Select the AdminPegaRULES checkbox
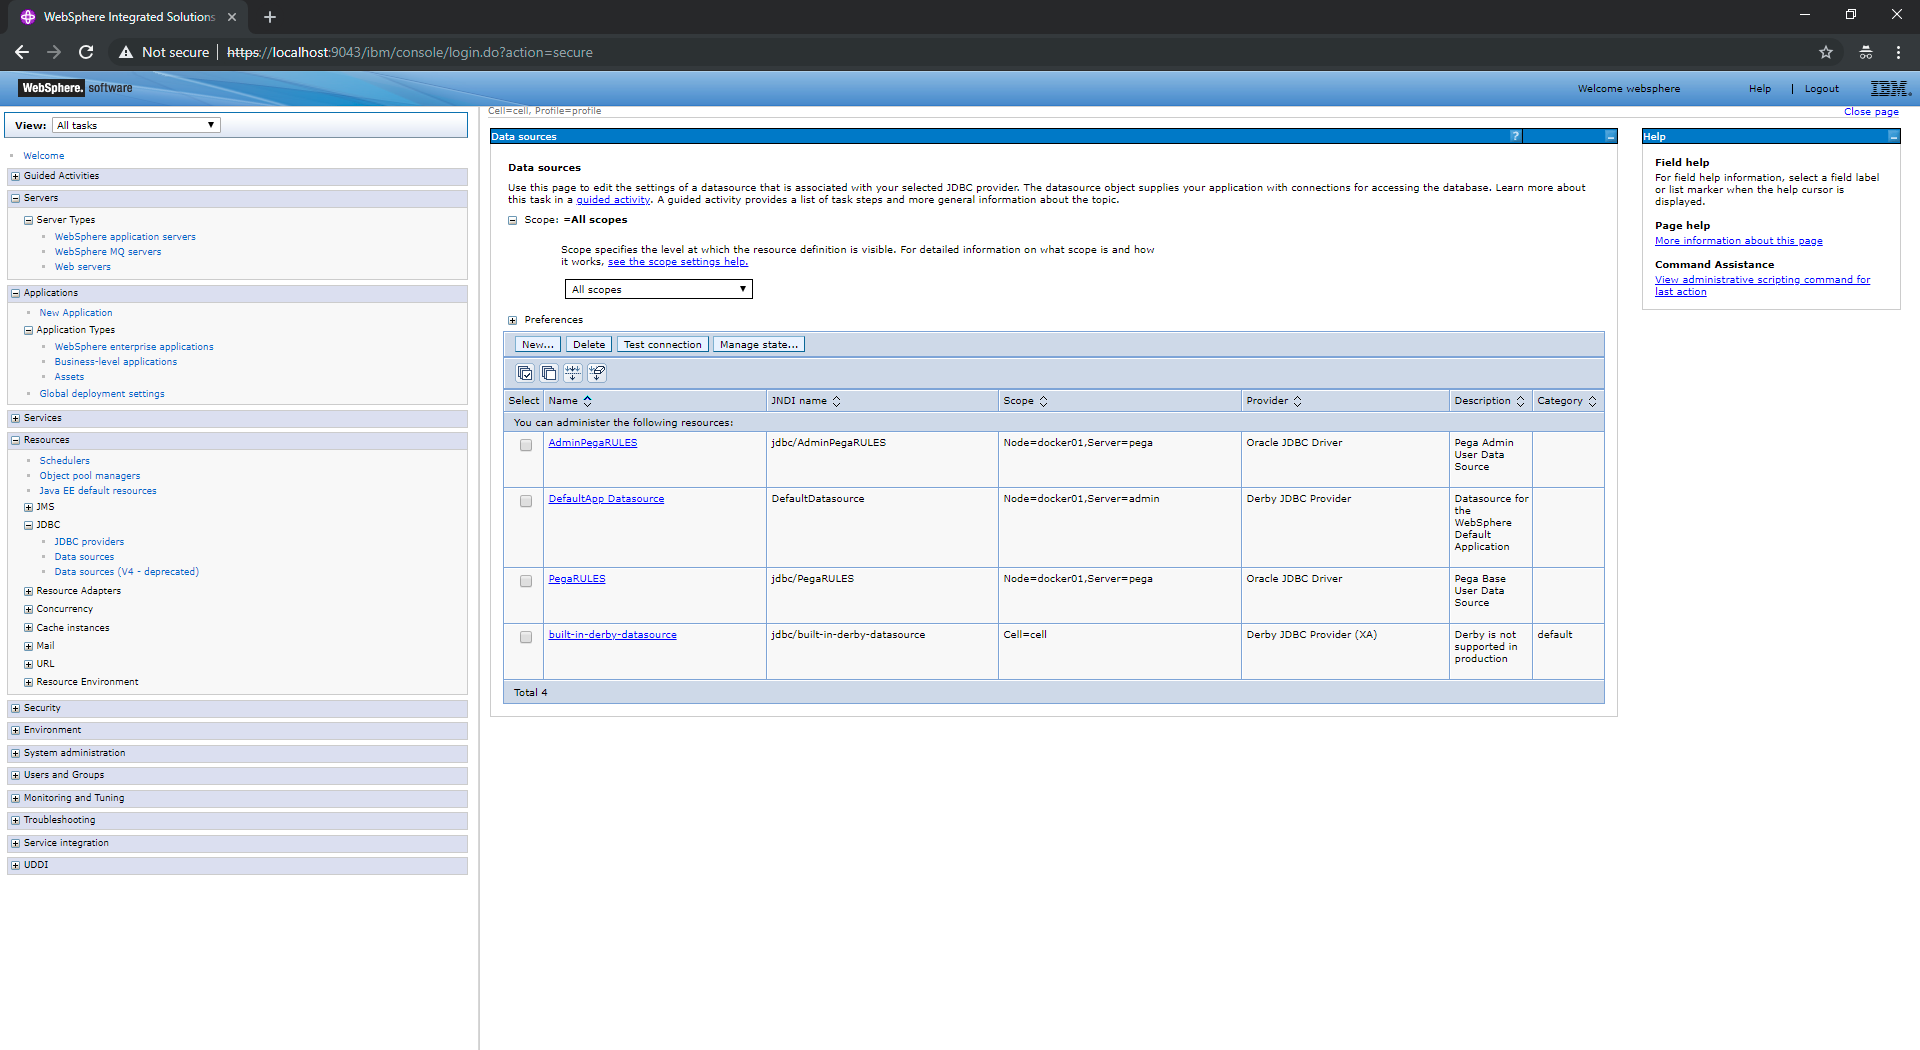Viewport: 1920px width, 1050px height. coord(526,445)
